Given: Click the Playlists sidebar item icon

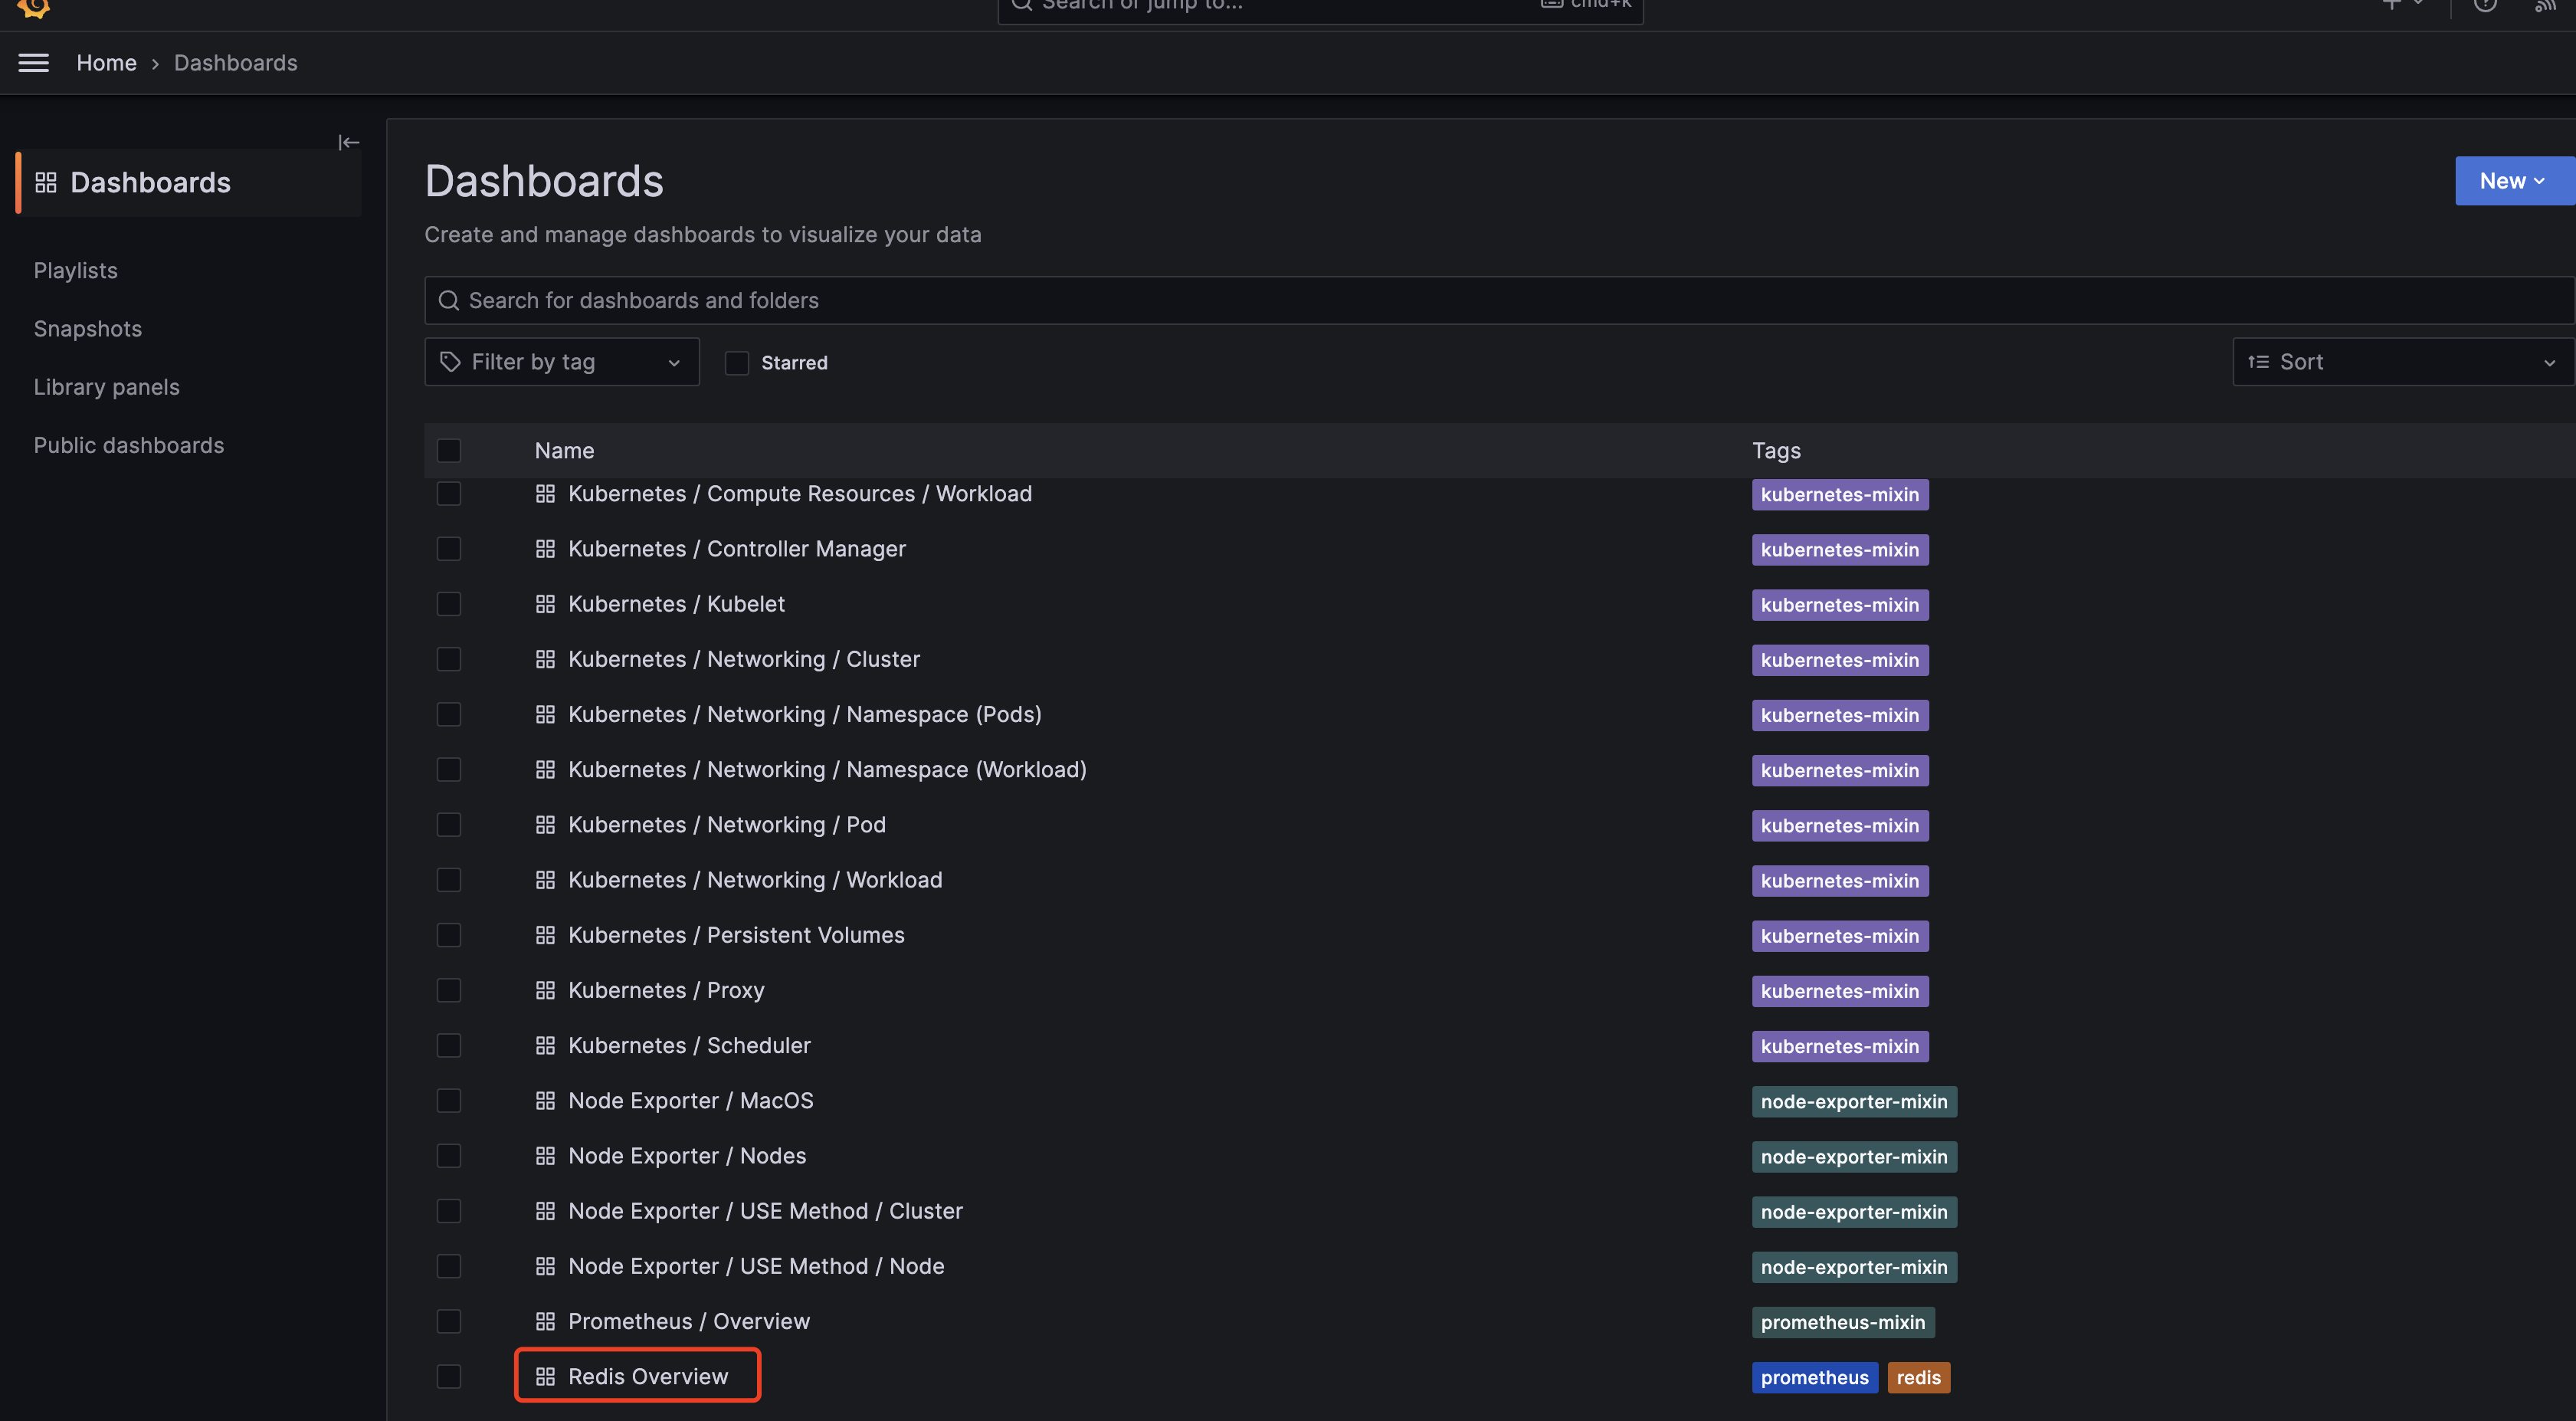Looking at the screenshot, I should pyautogui.click(x=74, y=270).
